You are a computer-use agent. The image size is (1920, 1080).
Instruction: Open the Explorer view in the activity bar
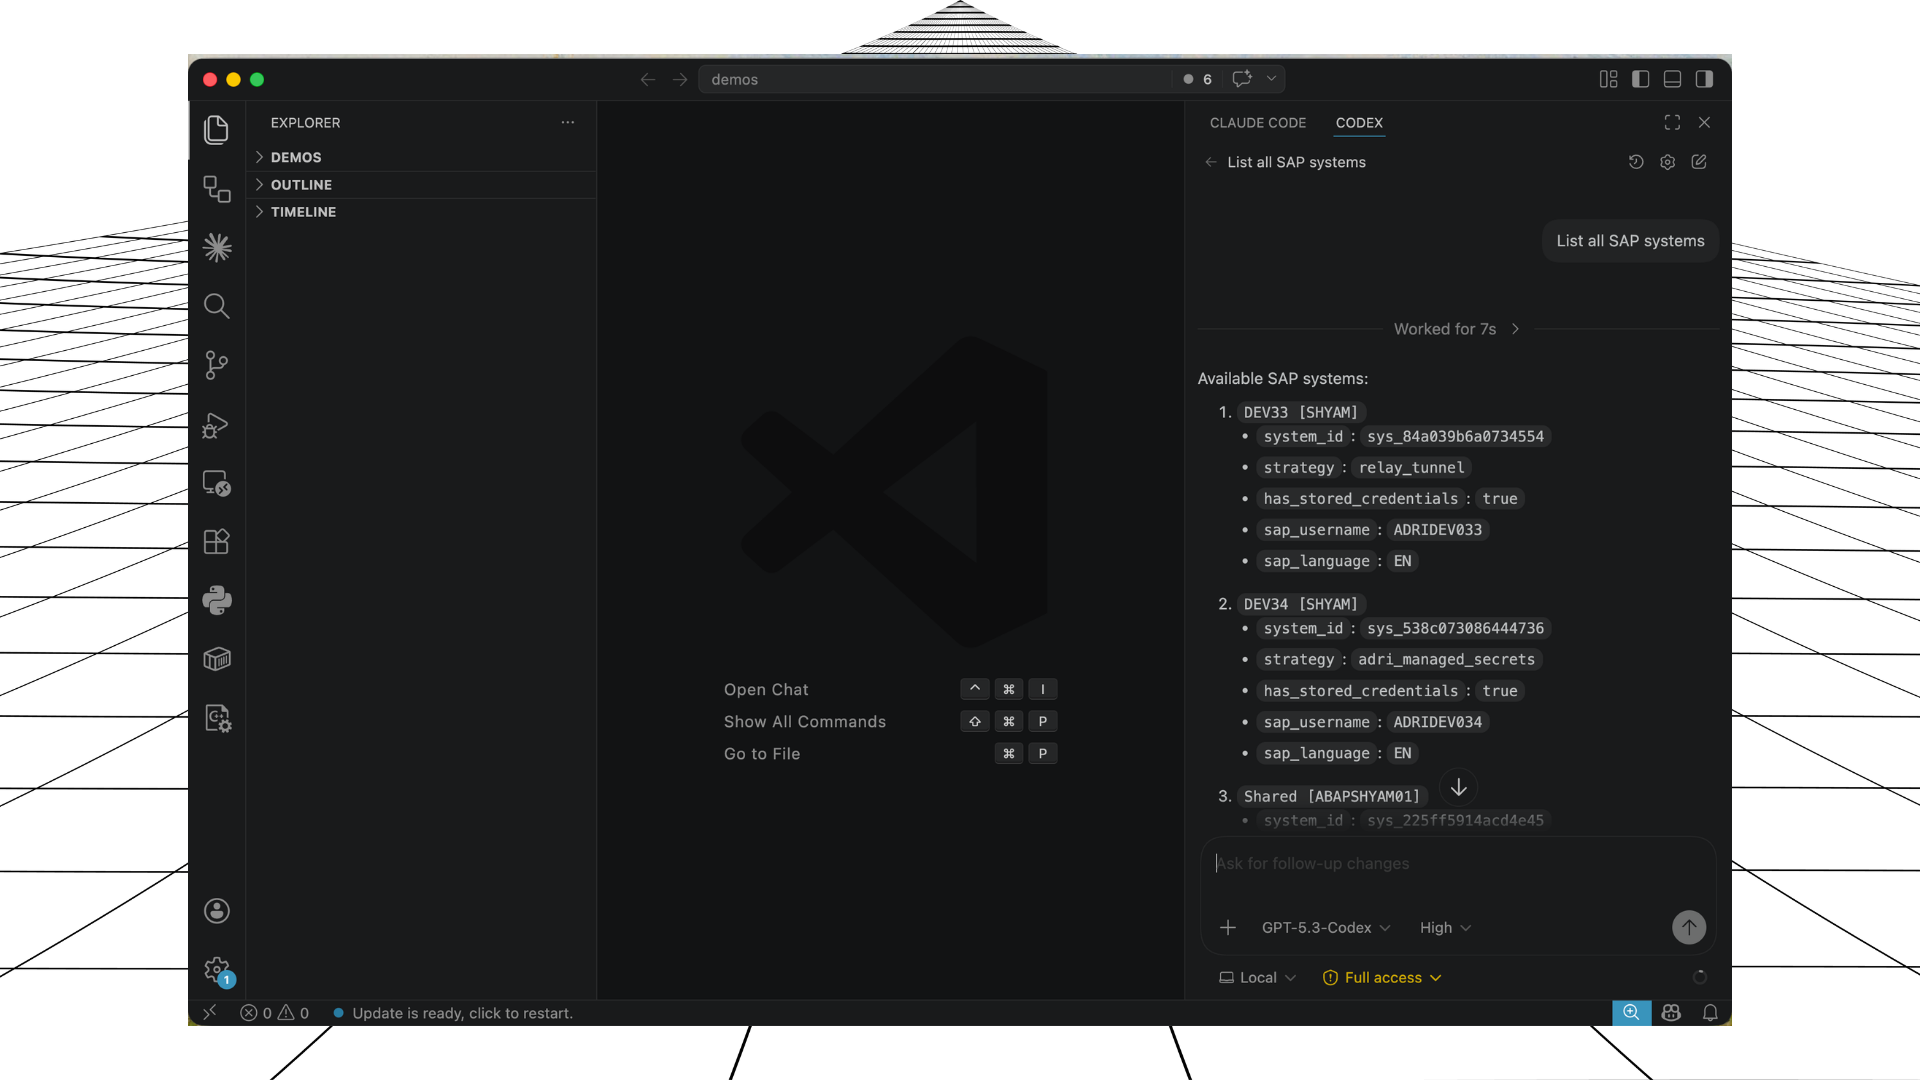[216, 129]
